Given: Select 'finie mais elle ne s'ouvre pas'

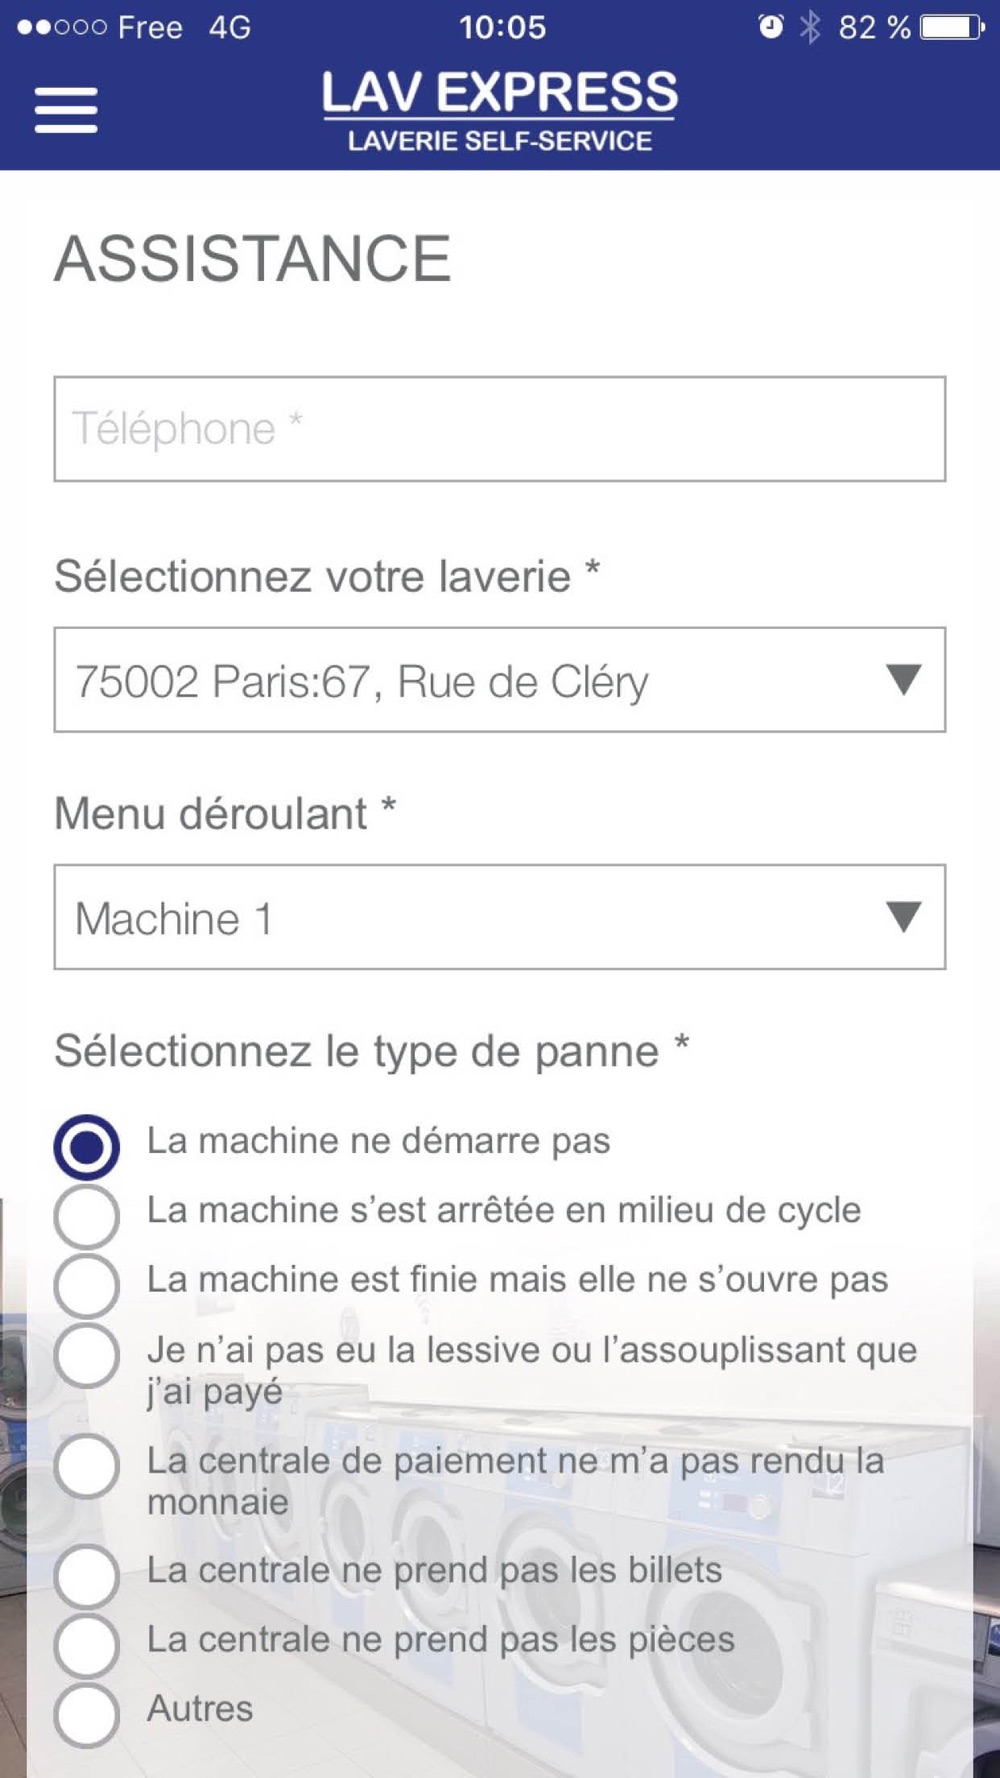Looking at the screenshot, I should pyautogui.click(x=87, y=1285).
